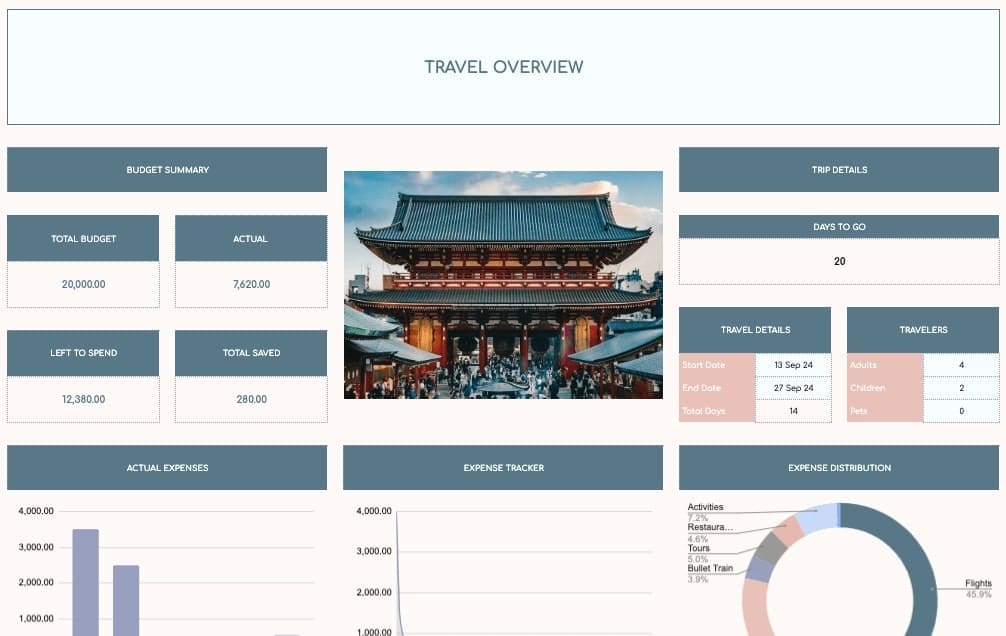Select the Start Date label cell
1006x636 pixels.
click(717, 365)
